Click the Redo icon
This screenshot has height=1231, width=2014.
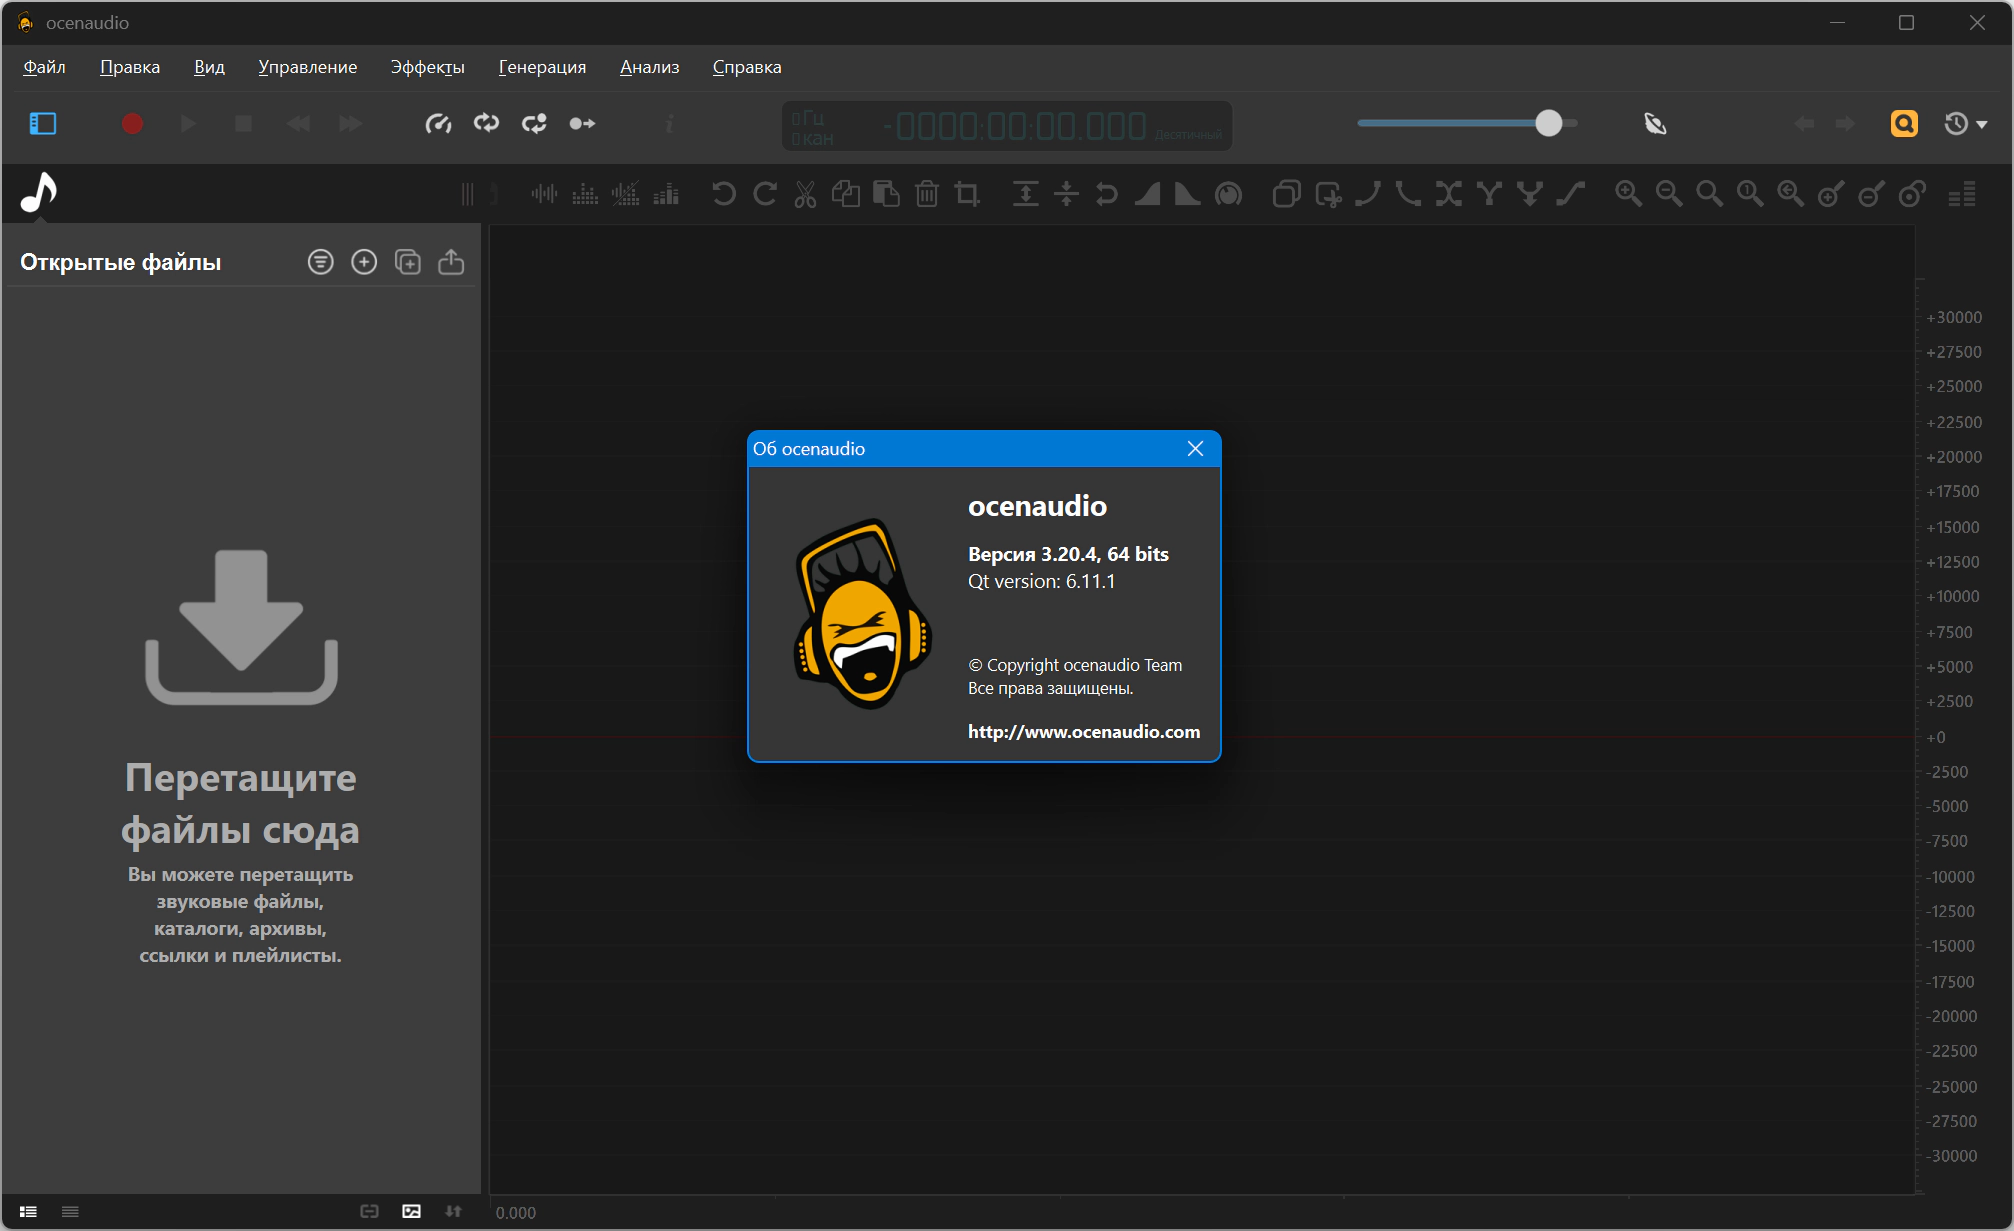[x=765, y=194]
